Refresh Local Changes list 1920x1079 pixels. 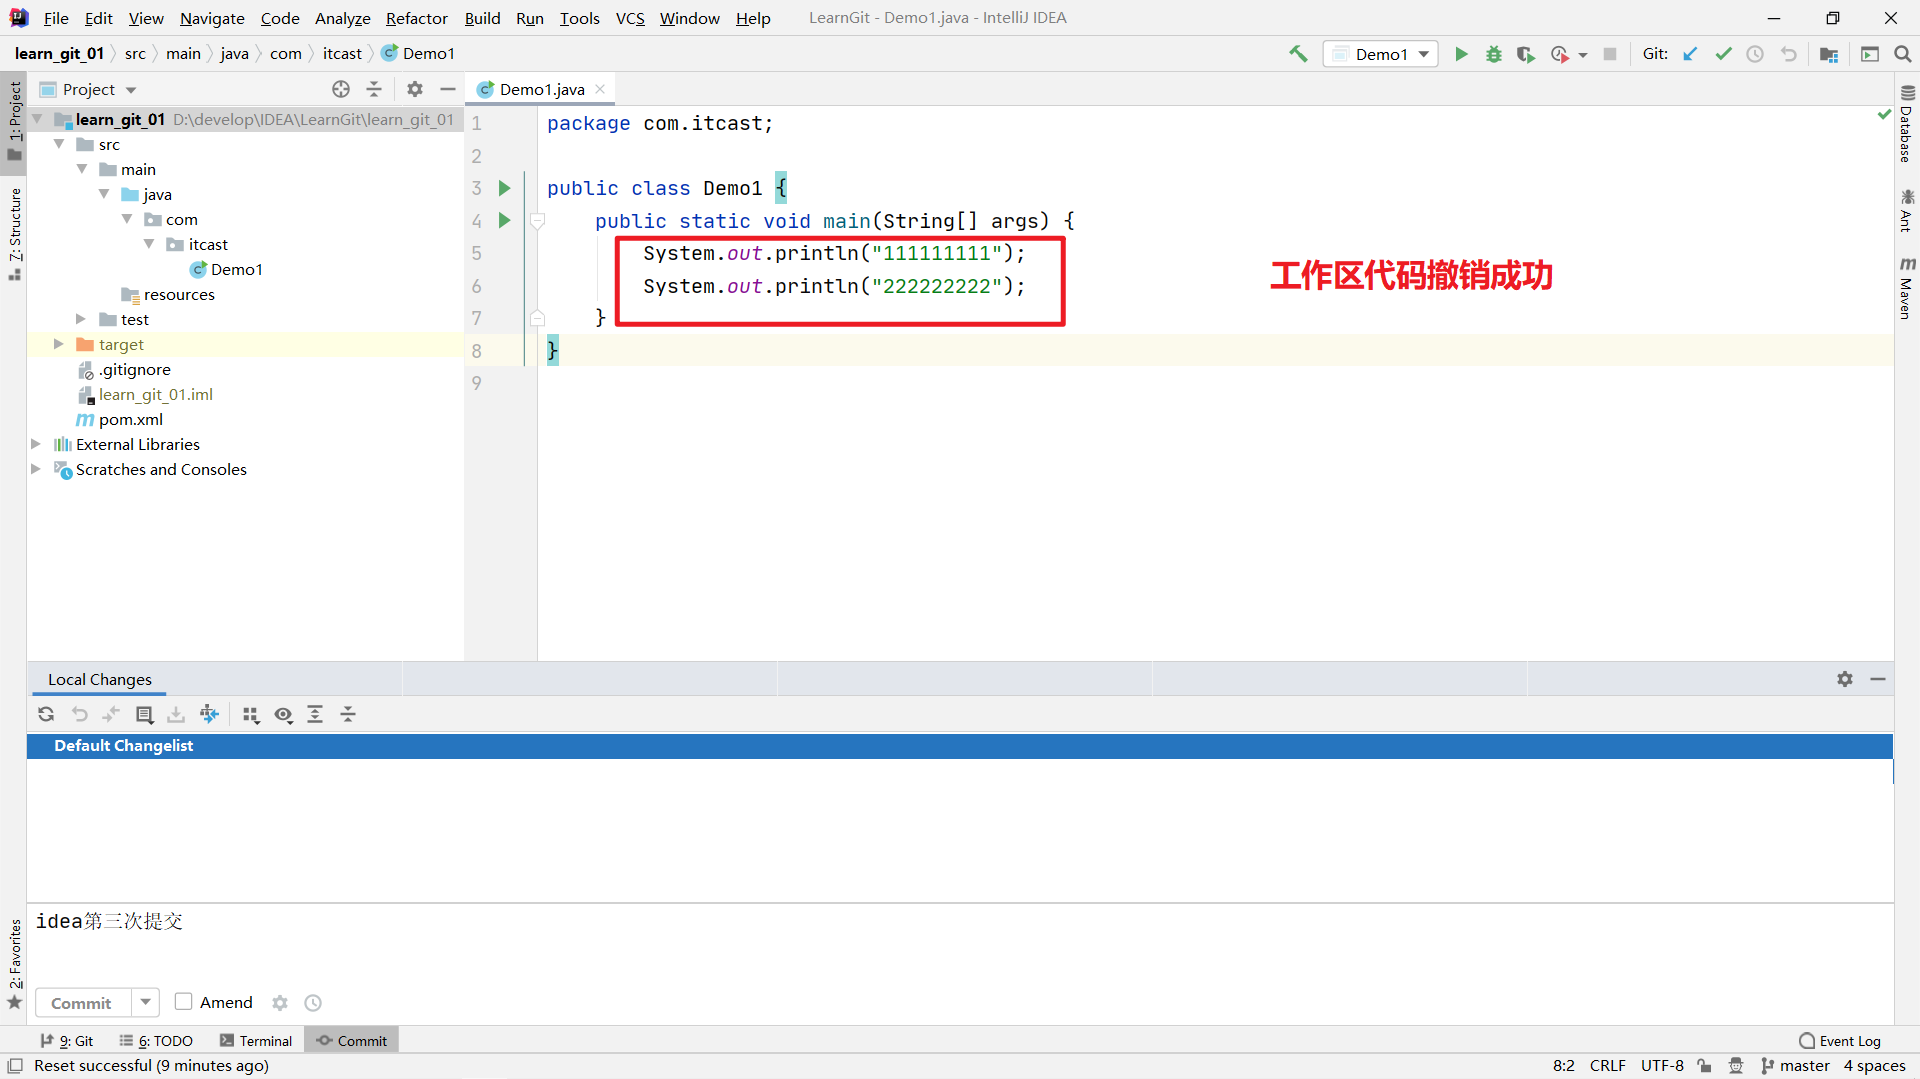[x=46, y=714]
